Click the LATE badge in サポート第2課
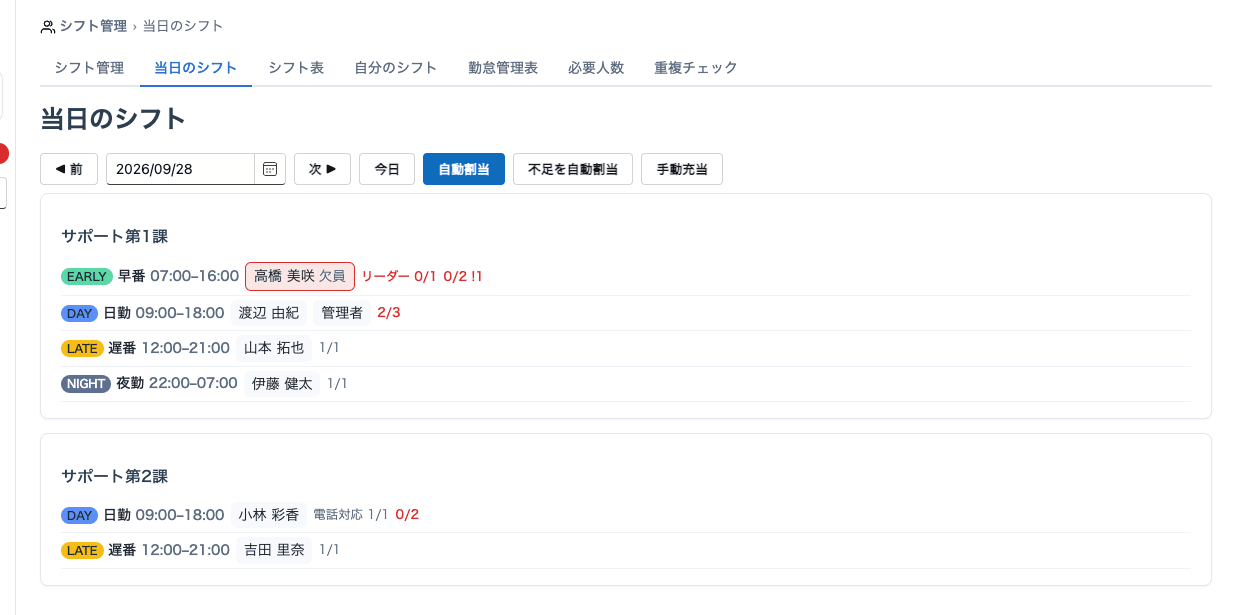The image size is (1236, 615). [82, 551]
